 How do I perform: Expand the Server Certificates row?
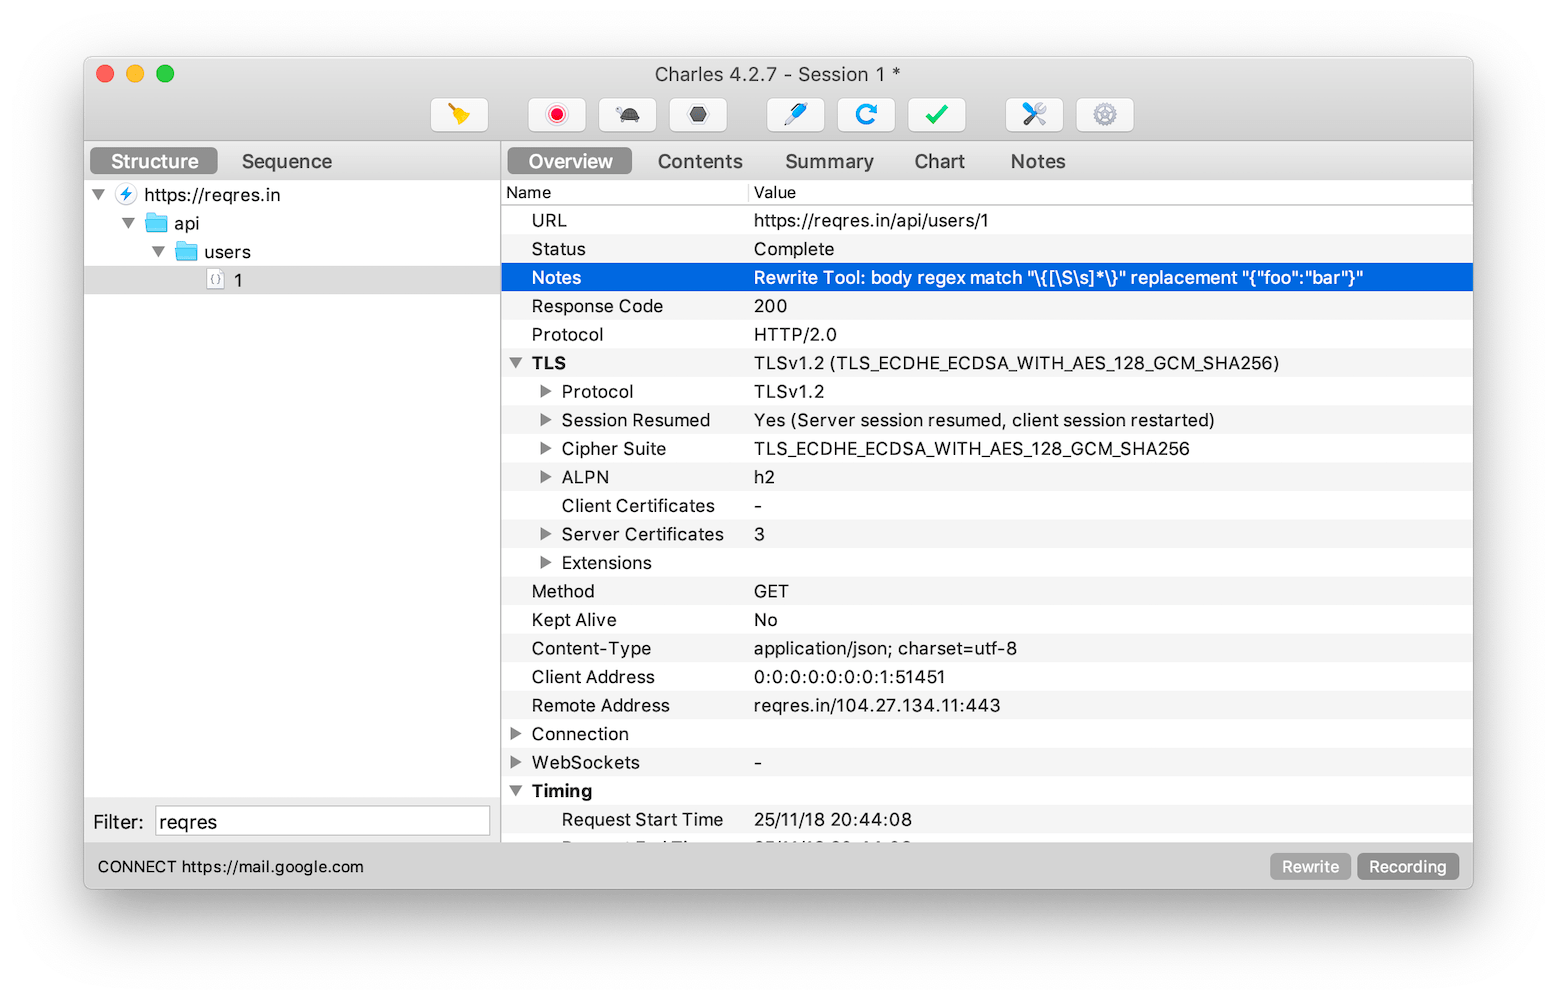coord(546,534)
